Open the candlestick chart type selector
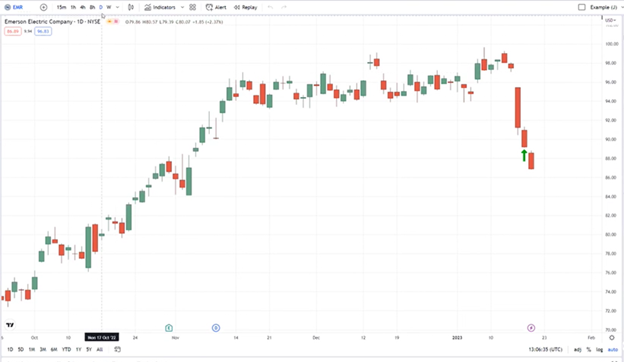624x362 pixels. 131,7
